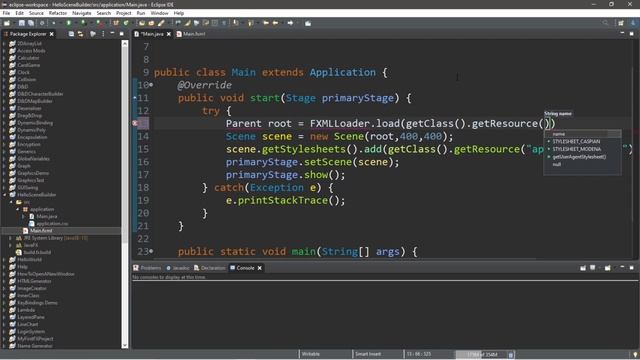Expand the Main.java tree node
This screenshot has width=640, height=360.
[24, 216]
